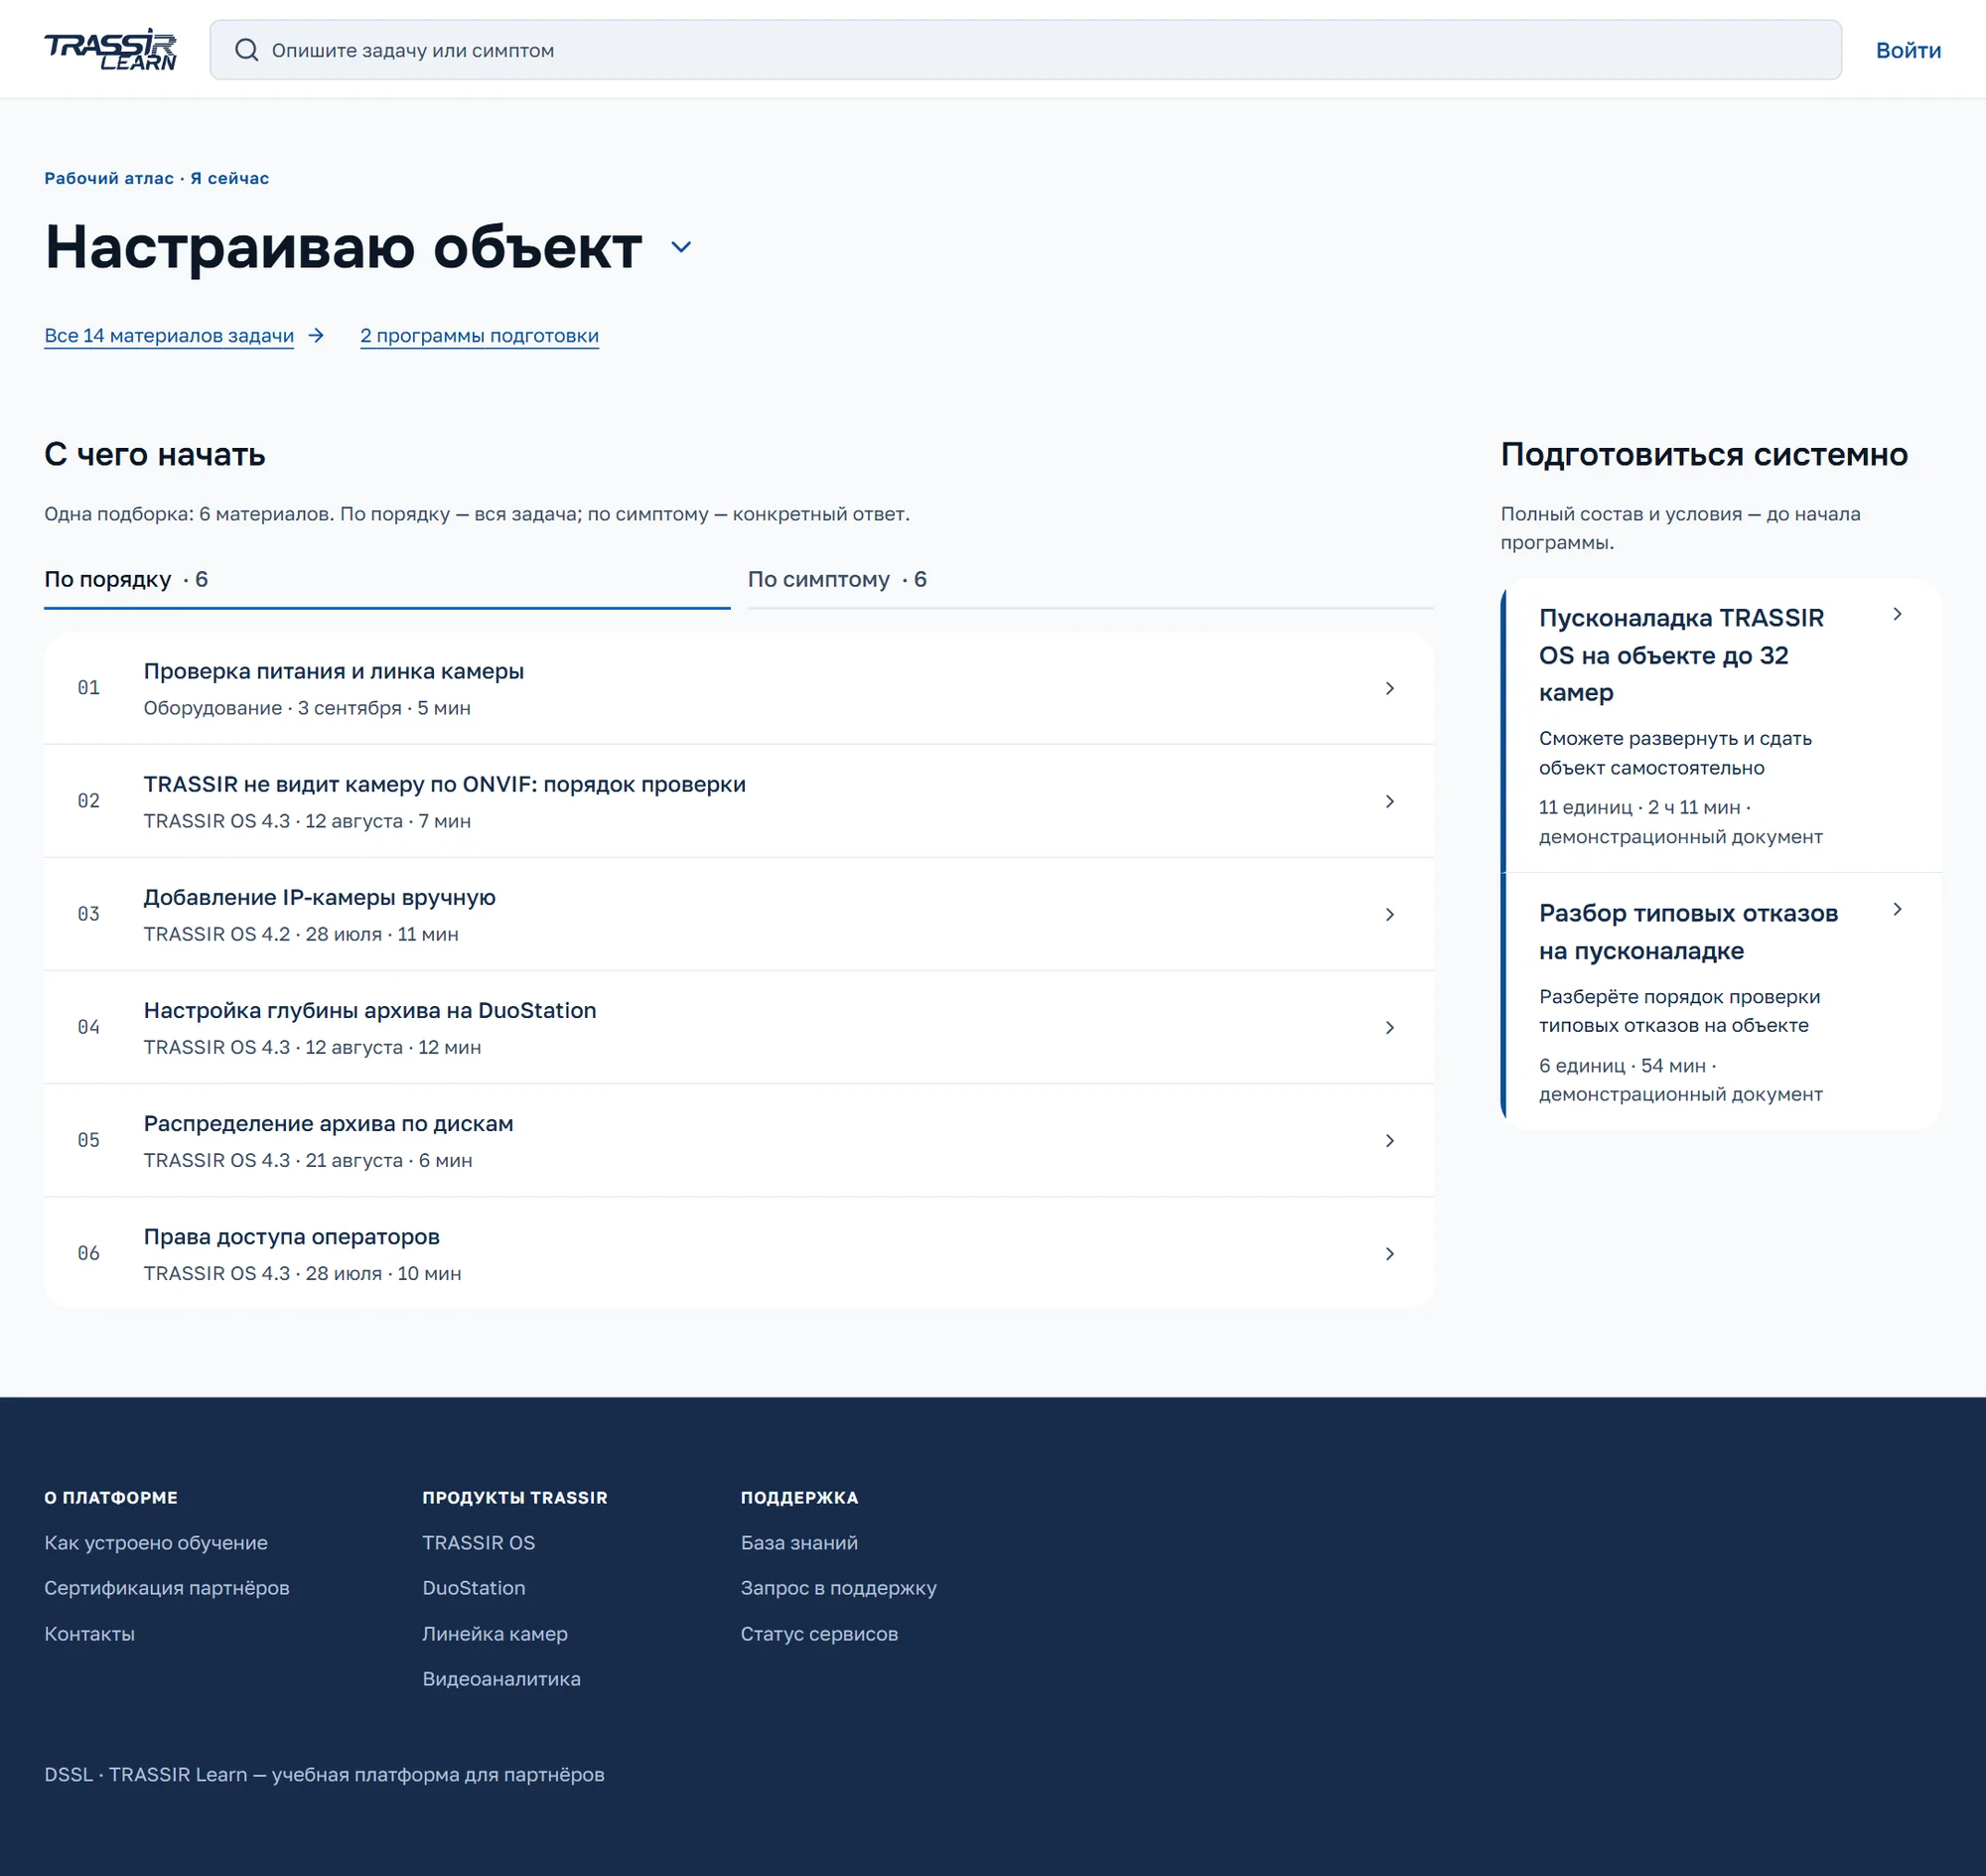Click chevron on Настройка глубины архива row
Image resolution: width=1986 pixels, height=1876 pixels.
[x=1389, y=1027]
